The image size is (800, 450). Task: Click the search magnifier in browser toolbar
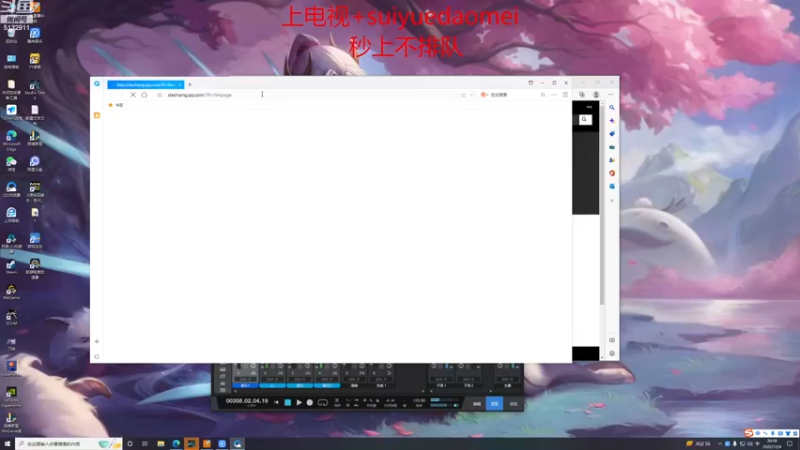(x=543, y=95)
